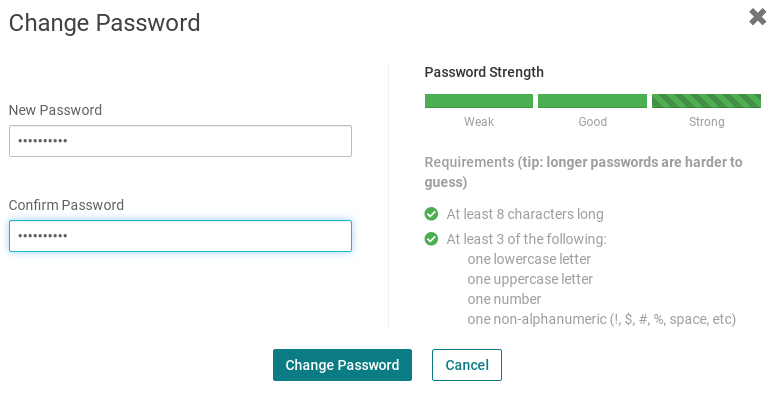Submit with the Change Password button
This screenshot has width=774, height=395.
pyautogui.click(x=342, y=365)
